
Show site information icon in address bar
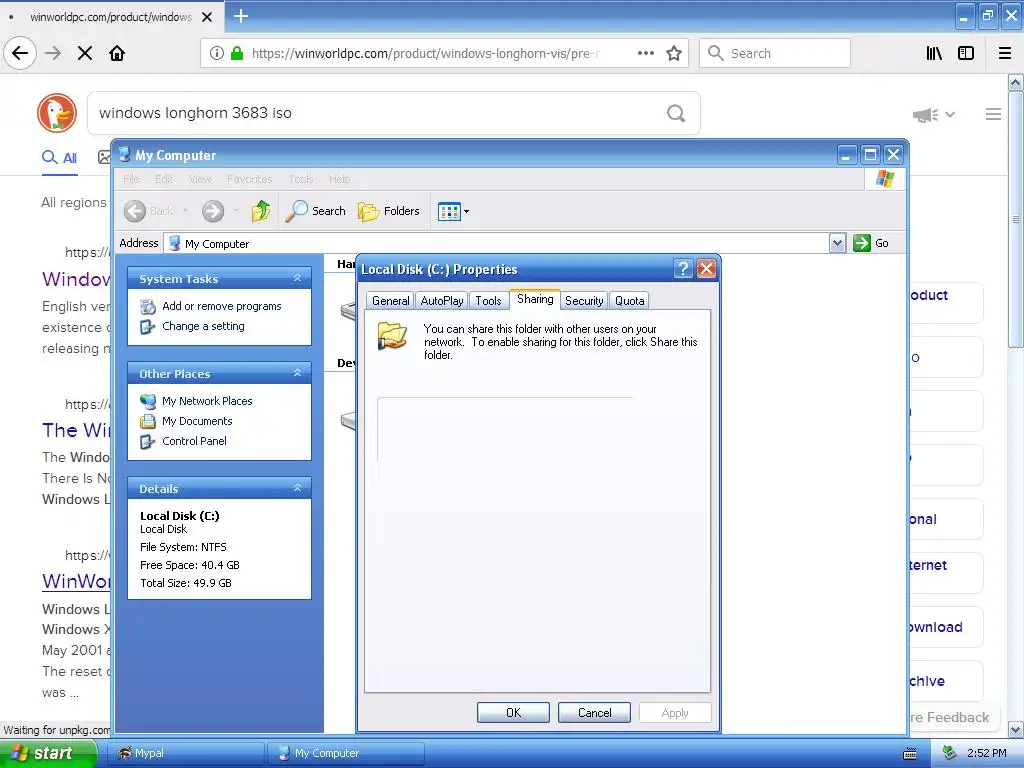click(217, 53)
